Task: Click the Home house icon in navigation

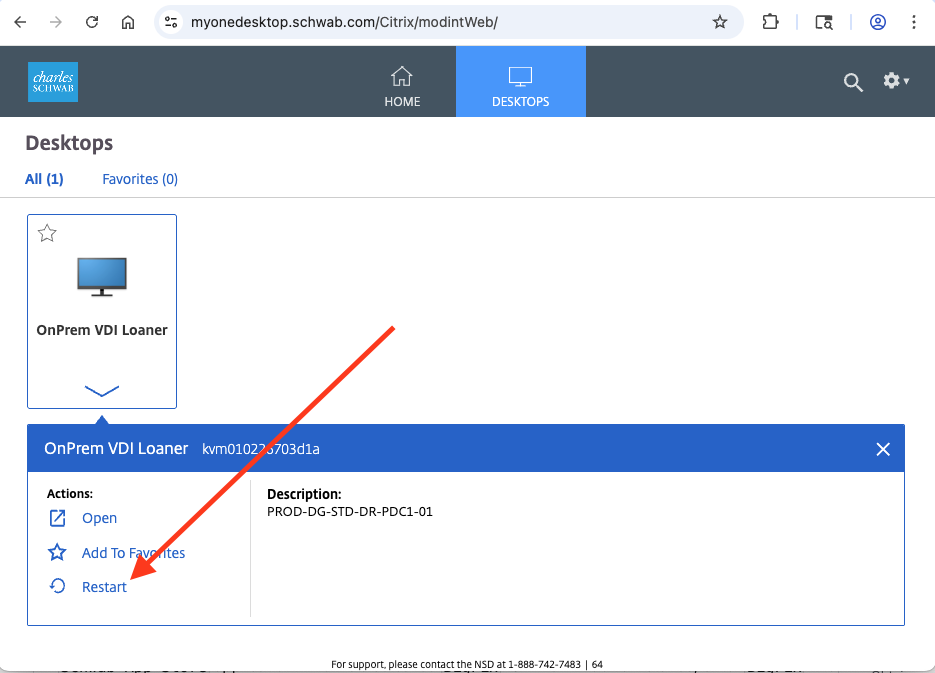Action: pos(402,75)
